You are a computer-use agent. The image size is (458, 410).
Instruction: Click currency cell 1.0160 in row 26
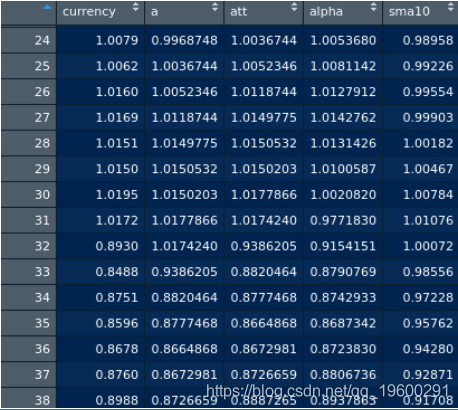tap(117, 92)
